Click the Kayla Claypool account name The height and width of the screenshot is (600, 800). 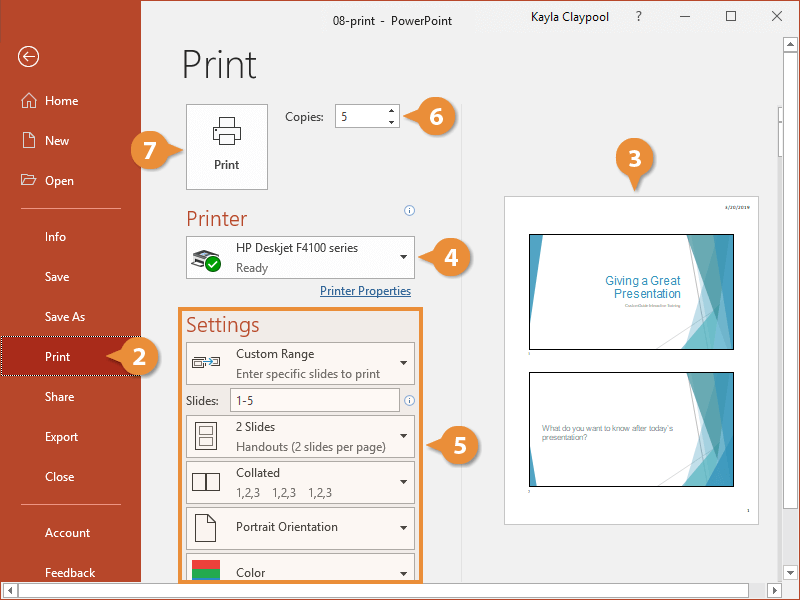[570, 17]
